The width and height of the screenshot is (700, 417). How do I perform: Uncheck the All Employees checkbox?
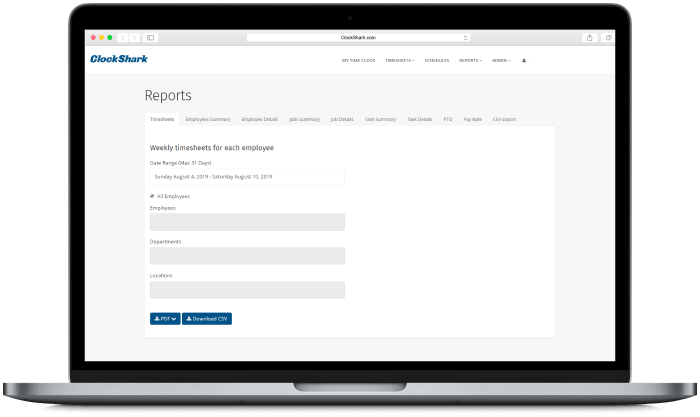coord(152,196)
